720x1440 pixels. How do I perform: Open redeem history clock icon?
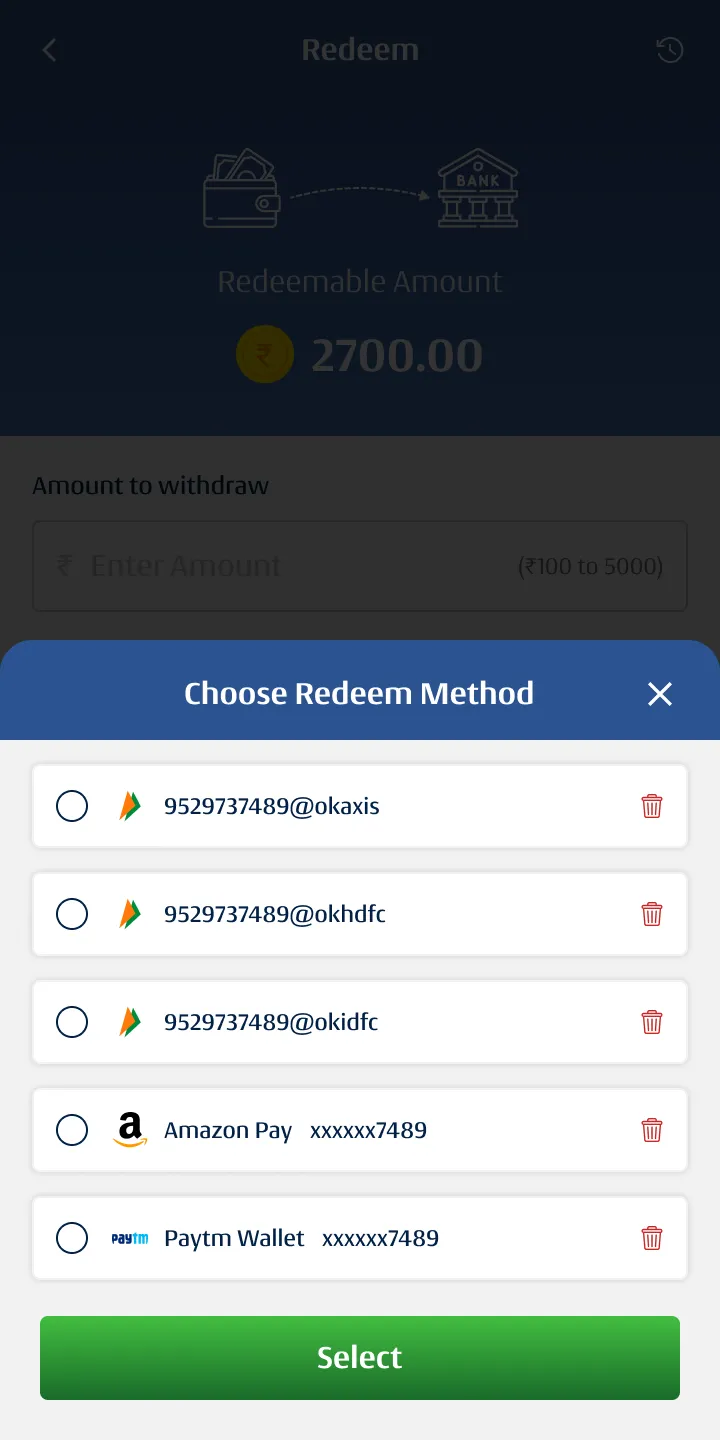point(669,50)
